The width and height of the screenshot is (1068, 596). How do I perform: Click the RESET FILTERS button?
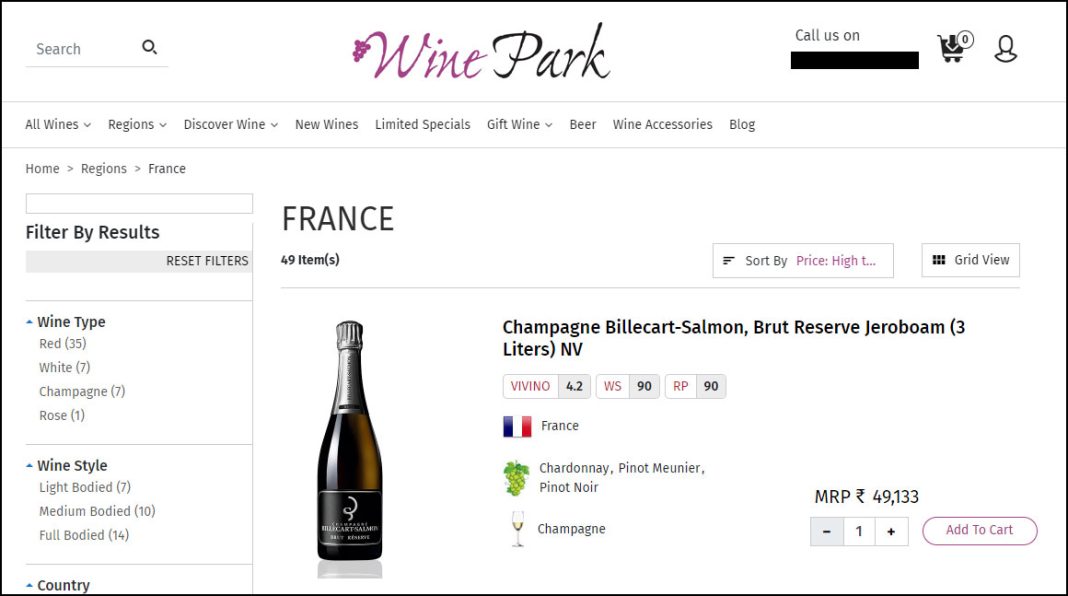pyautogui.click(x=207, y=261)
